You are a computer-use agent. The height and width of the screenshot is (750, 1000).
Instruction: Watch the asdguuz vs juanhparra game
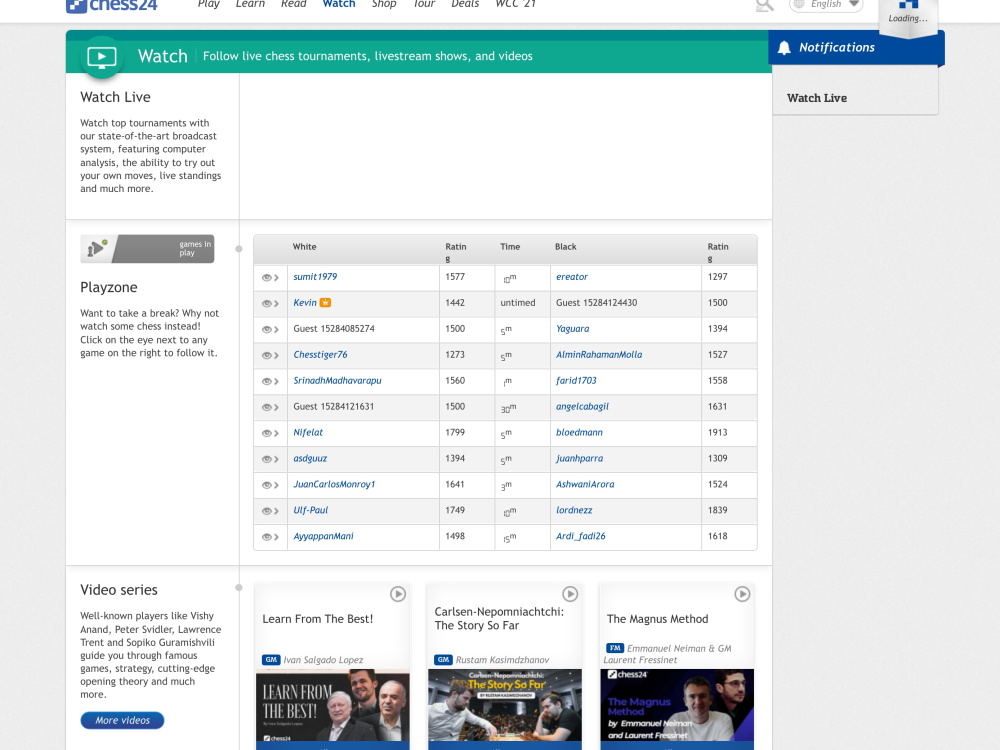pyautogui.click(x=270, y=459)
